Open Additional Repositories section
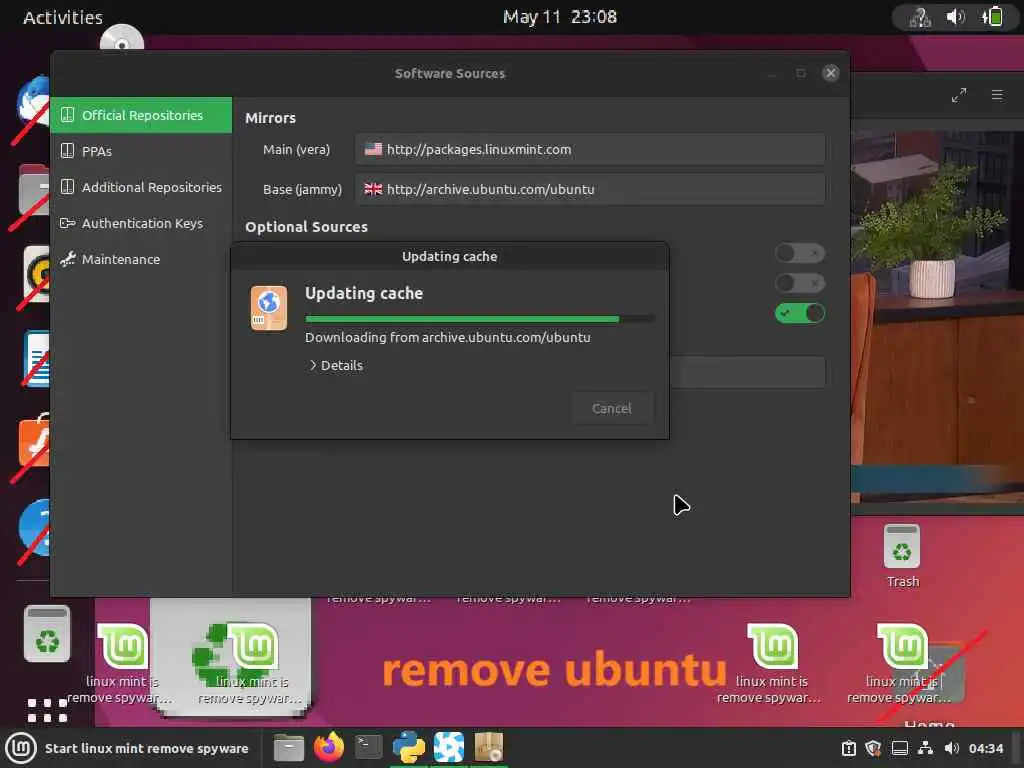 pos(141,187)
